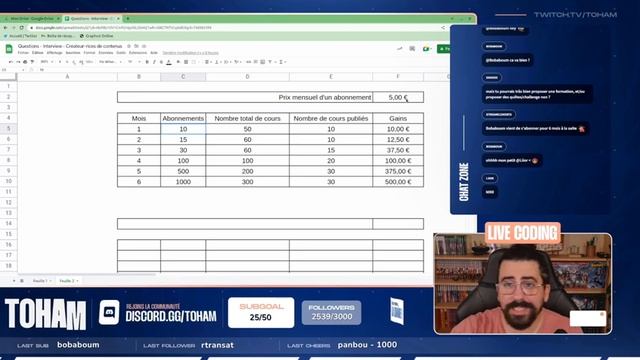Screen dimensions: 640x360
Task: Open the font family dropdown
Action: [x=110, y=62]
